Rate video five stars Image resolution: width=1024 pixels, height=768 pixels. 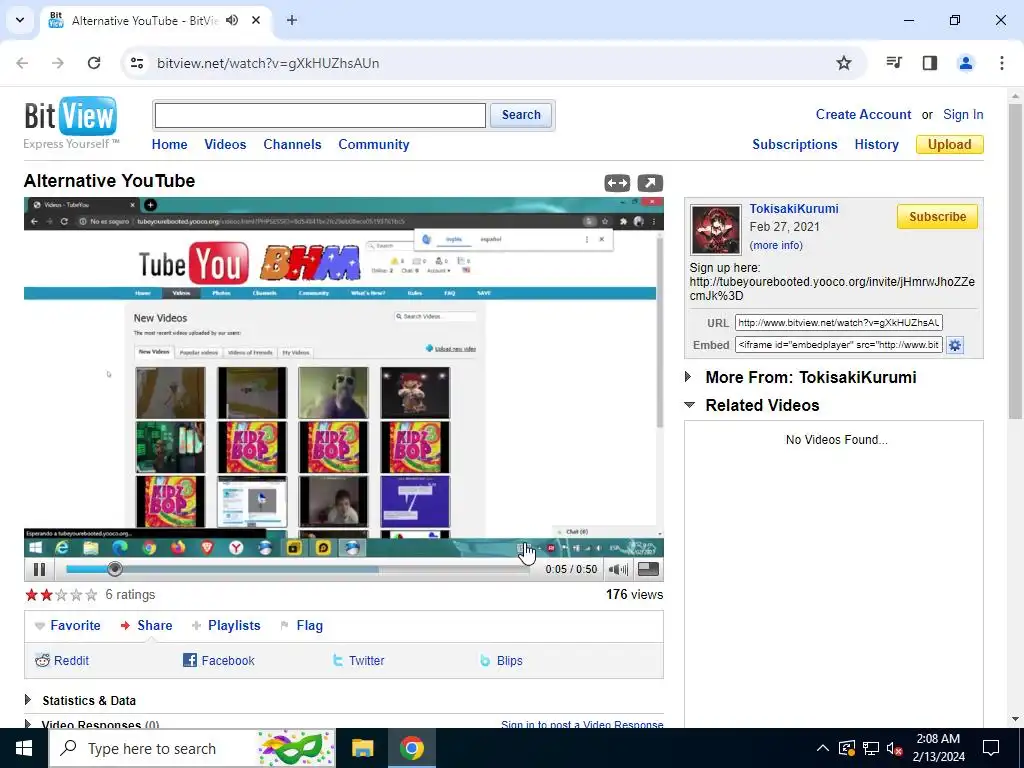(91, 594)
